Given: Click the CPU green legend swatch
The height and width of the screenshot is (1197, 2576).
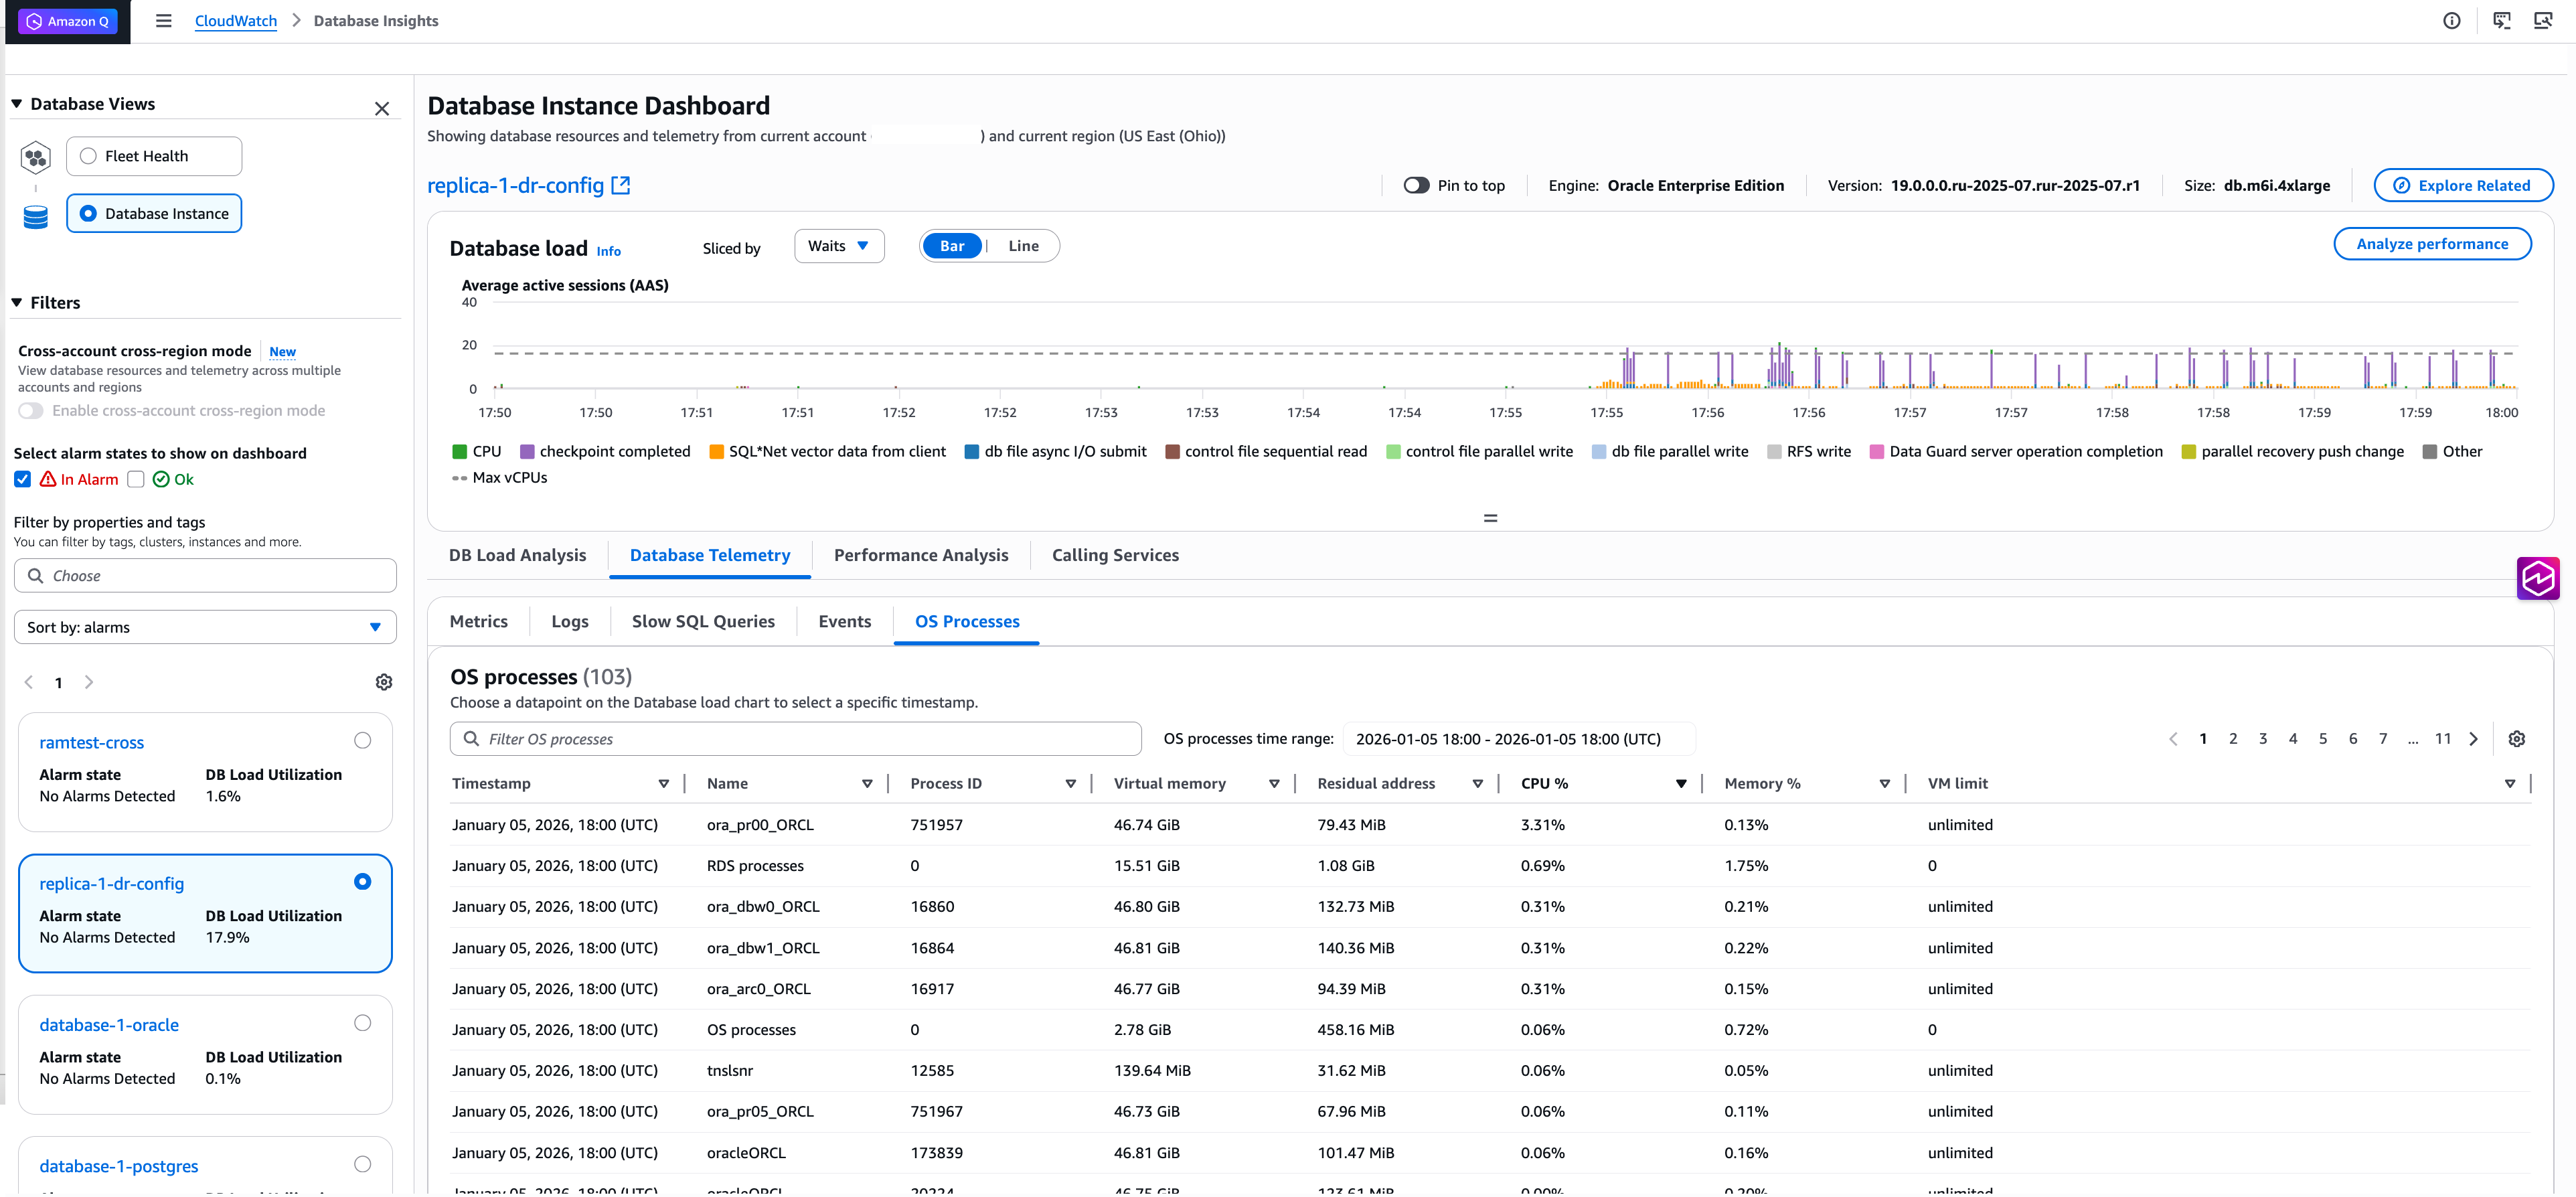Looking at the screenshot, I should 460,452.
